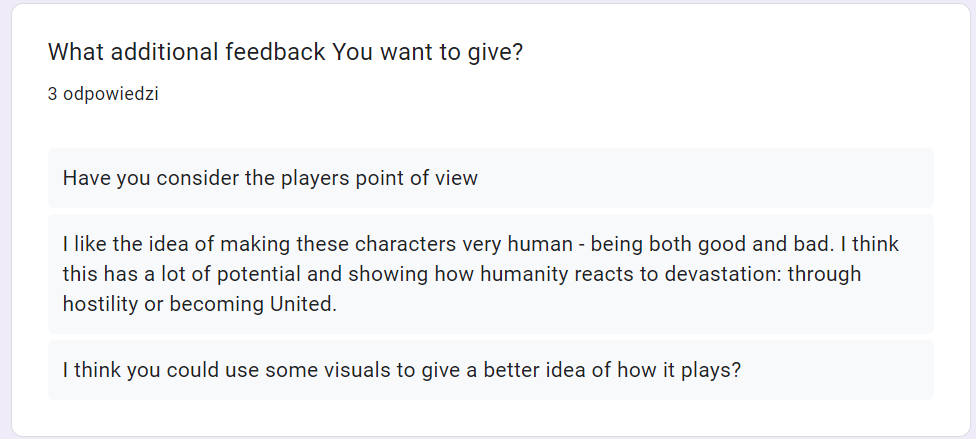Click the line starting "I like the idea"
The width and height of the screenshot is (976, 439).
pos(481,243)
